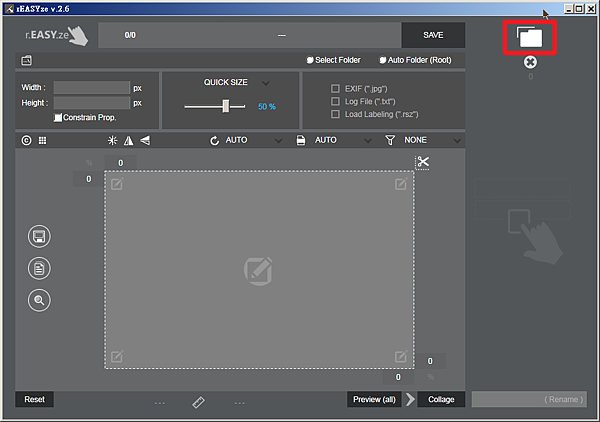Move the quick size 50 % slider handle

click(226, 106)
